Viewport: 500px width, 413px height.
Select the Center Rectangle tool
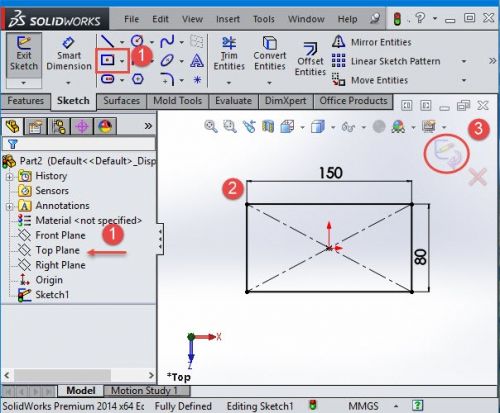[x=108, y=60]
